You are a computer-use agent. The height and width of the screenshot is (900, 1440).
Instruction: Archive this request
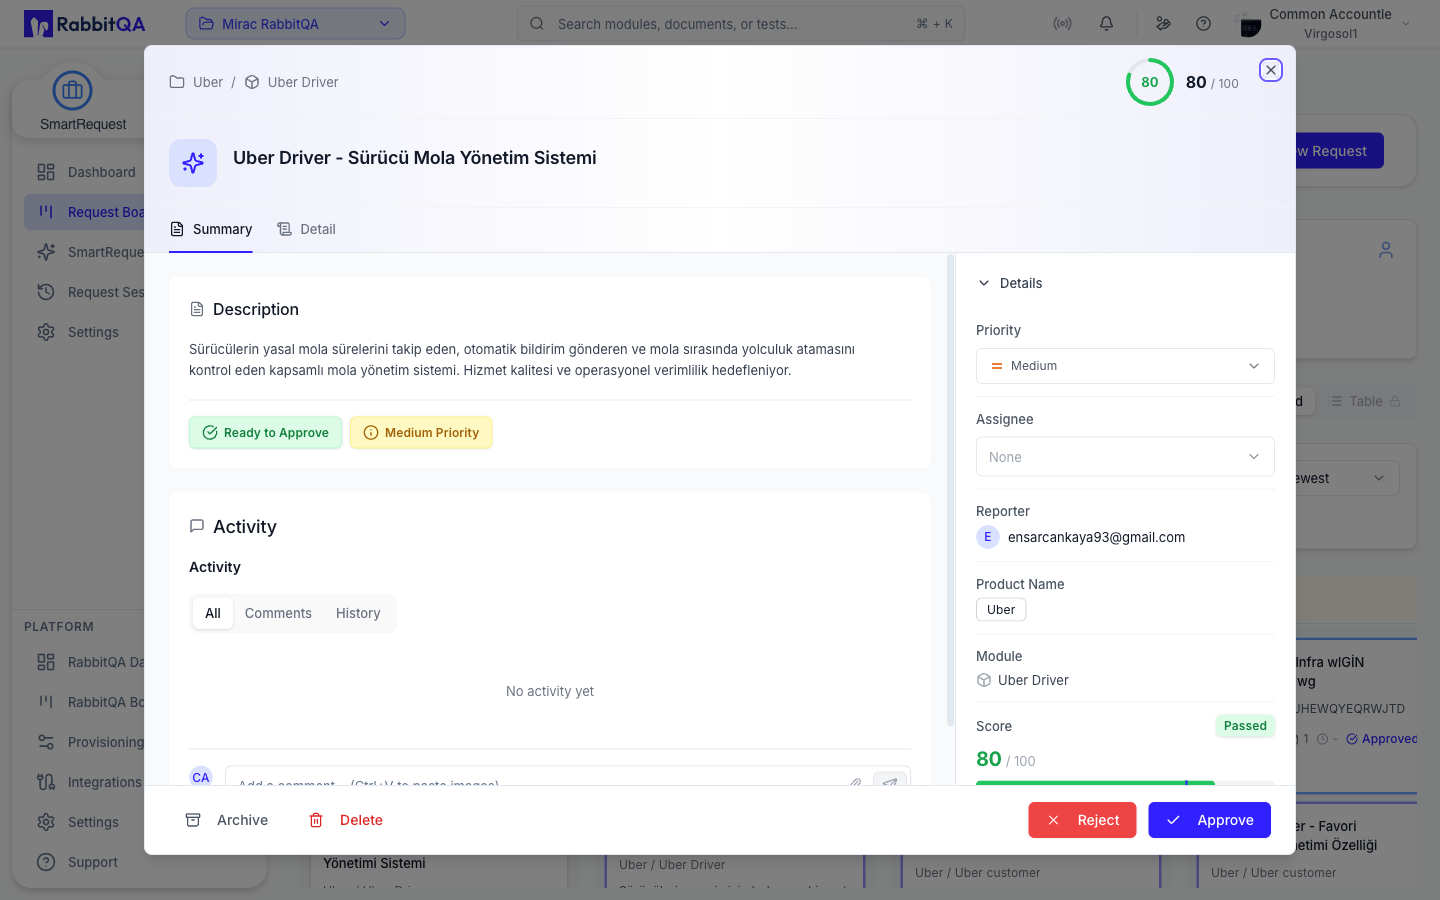(x=227, y=820)
